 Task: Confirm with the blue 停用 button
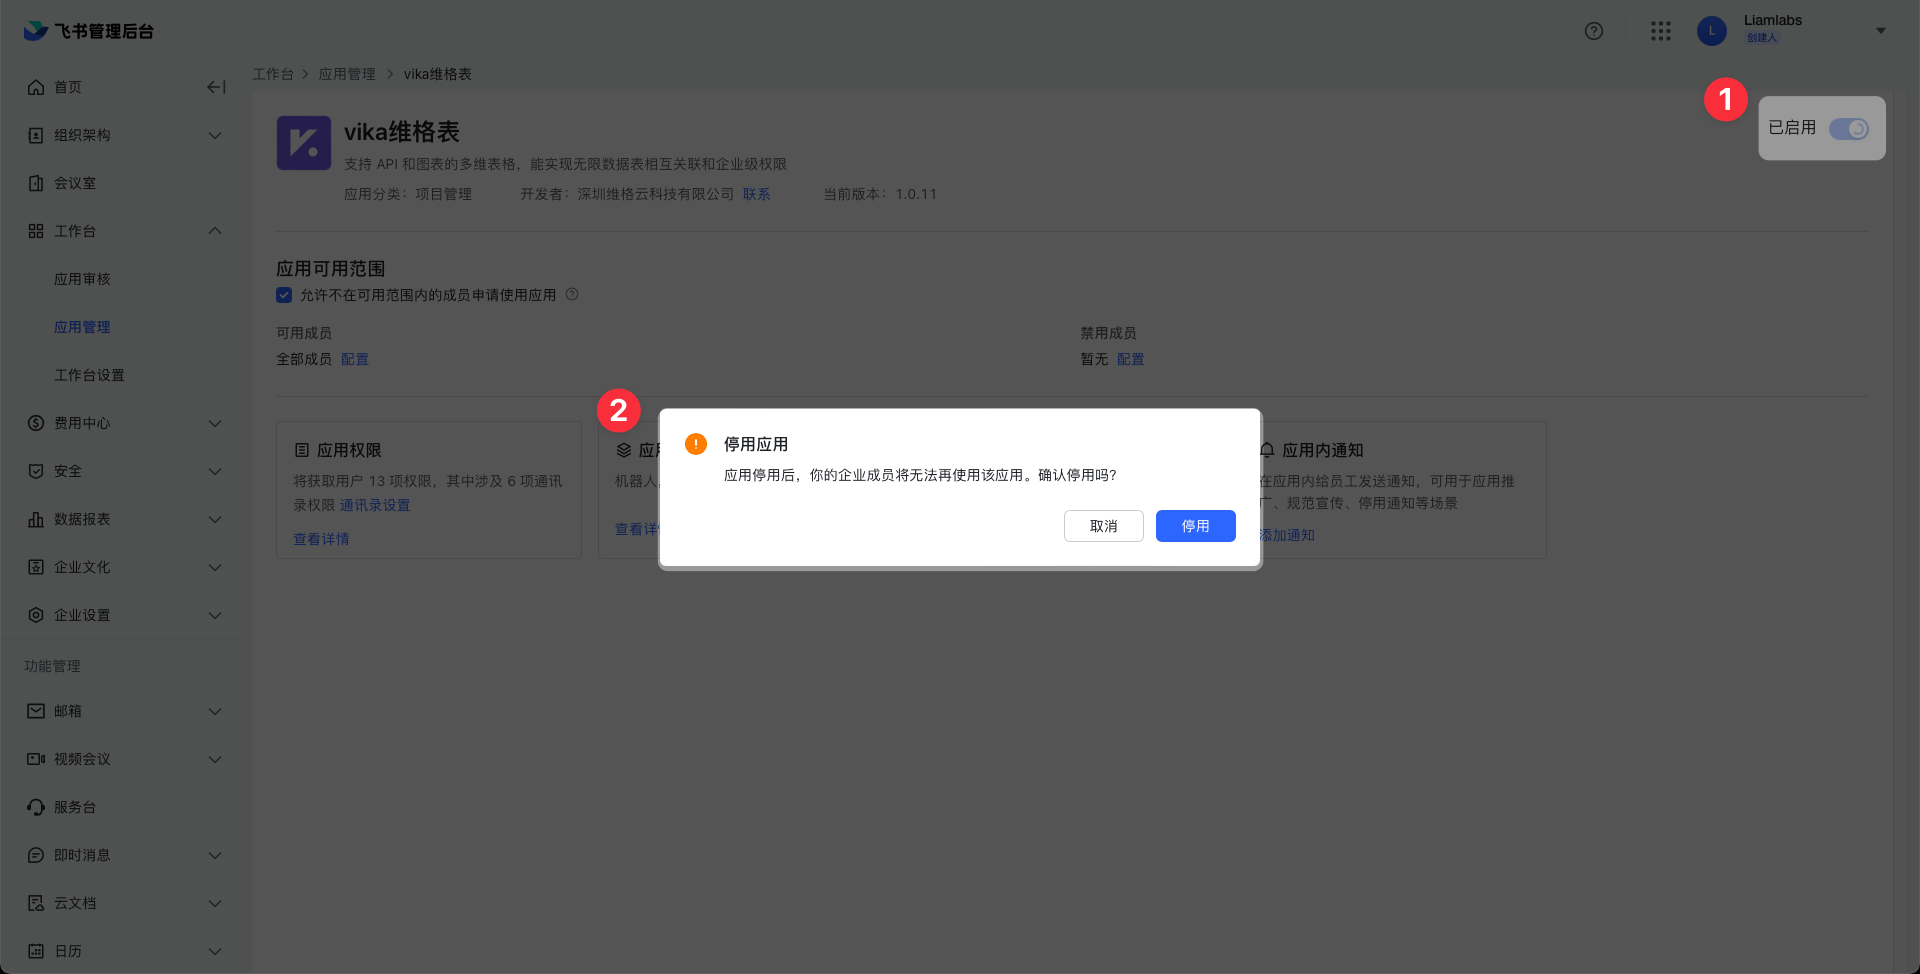(x=1195, y=526)
